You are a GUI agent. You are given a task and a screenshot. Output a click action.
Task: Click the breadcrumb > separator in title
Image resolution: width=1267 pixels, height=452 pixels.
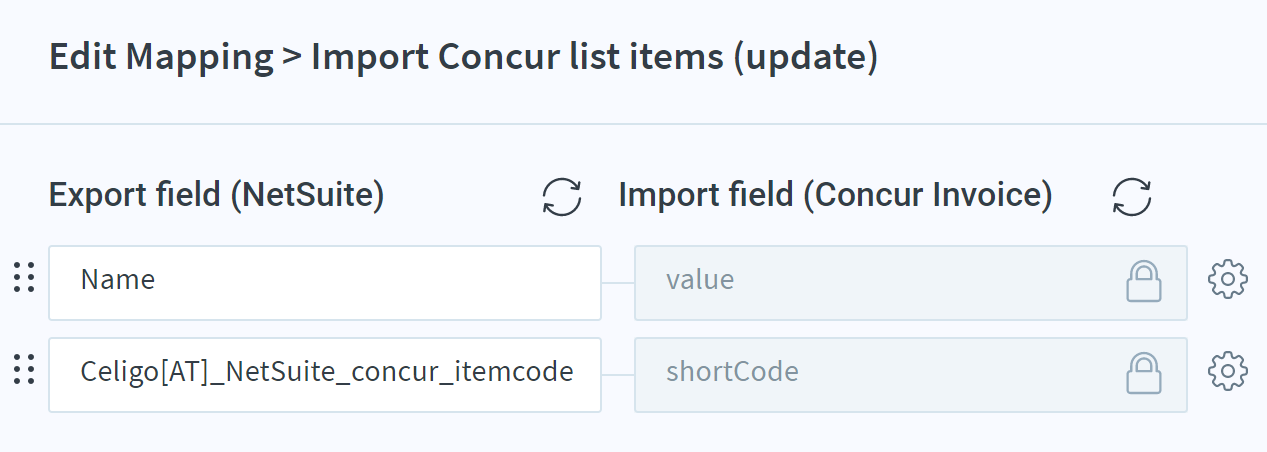[x=292, y=58]
